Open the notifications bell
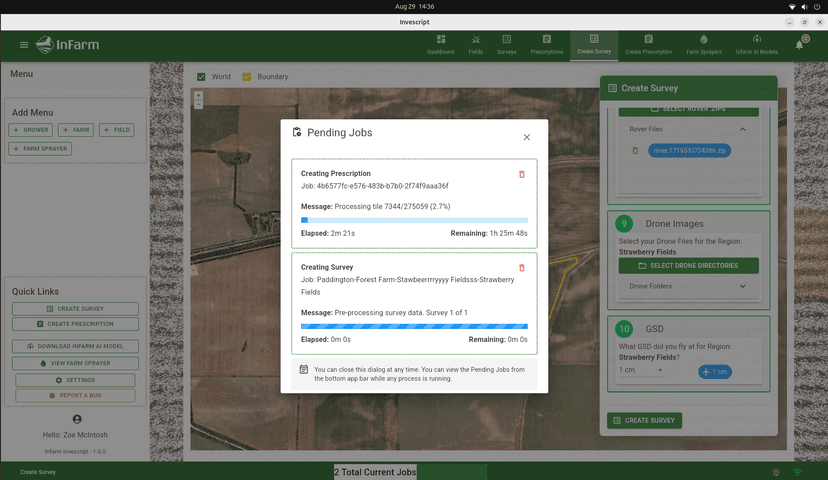The image size is (828, 480). [x=800, y=44]
